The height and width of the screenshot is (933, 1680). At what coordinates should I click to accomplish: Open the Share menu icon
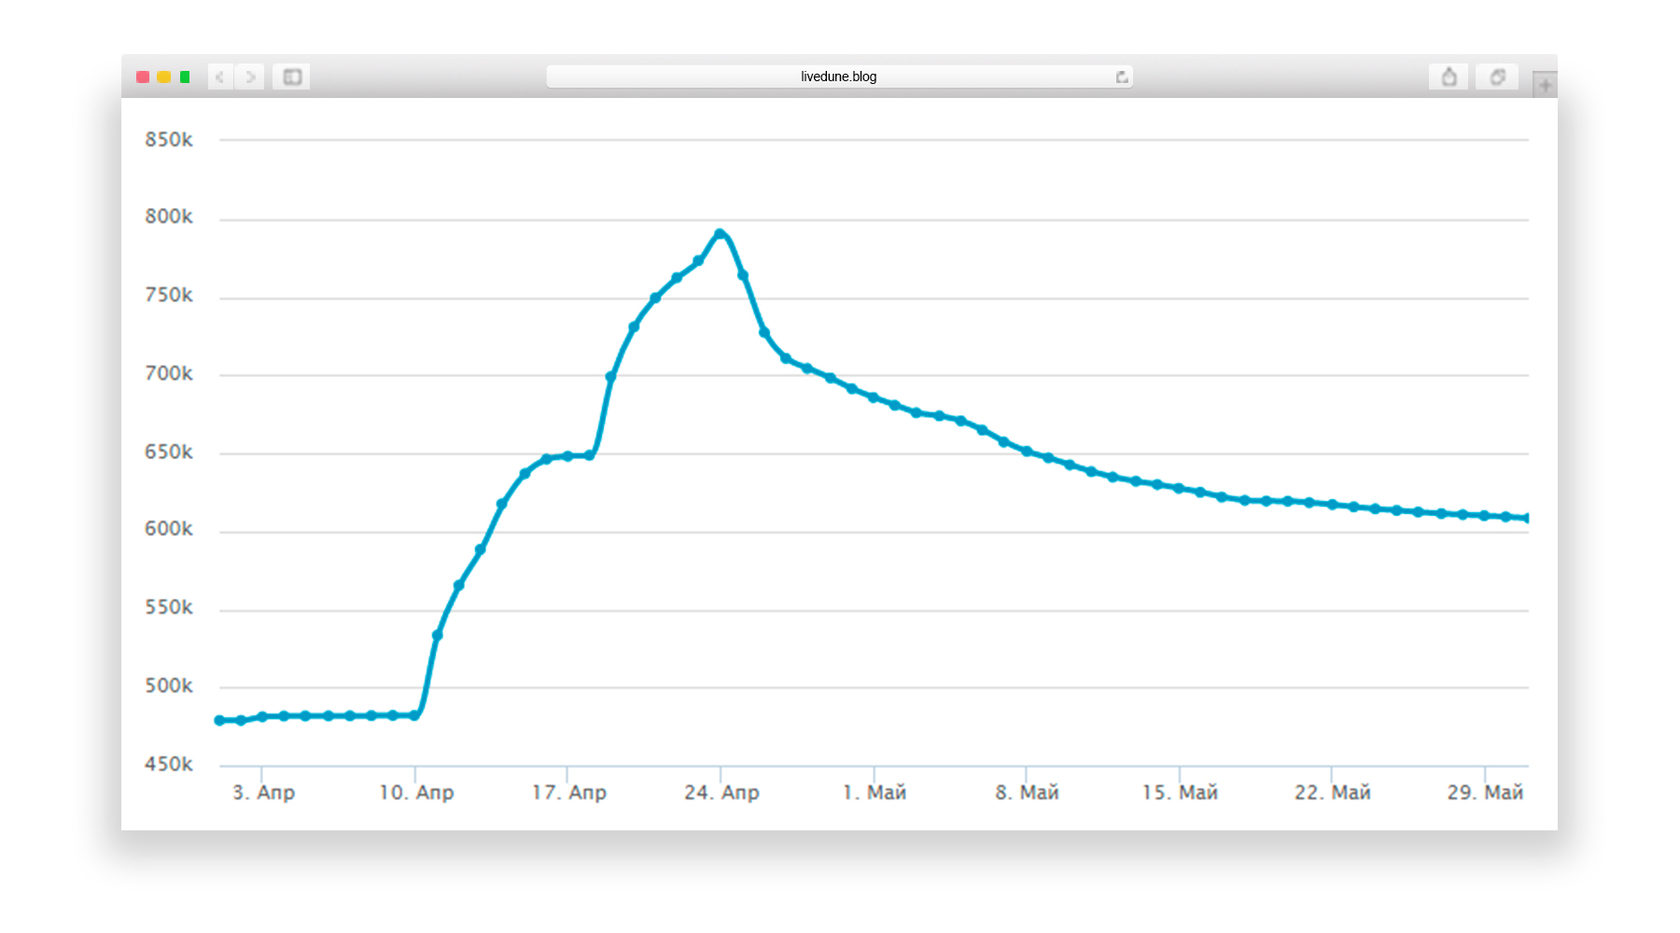point(1448,77)
